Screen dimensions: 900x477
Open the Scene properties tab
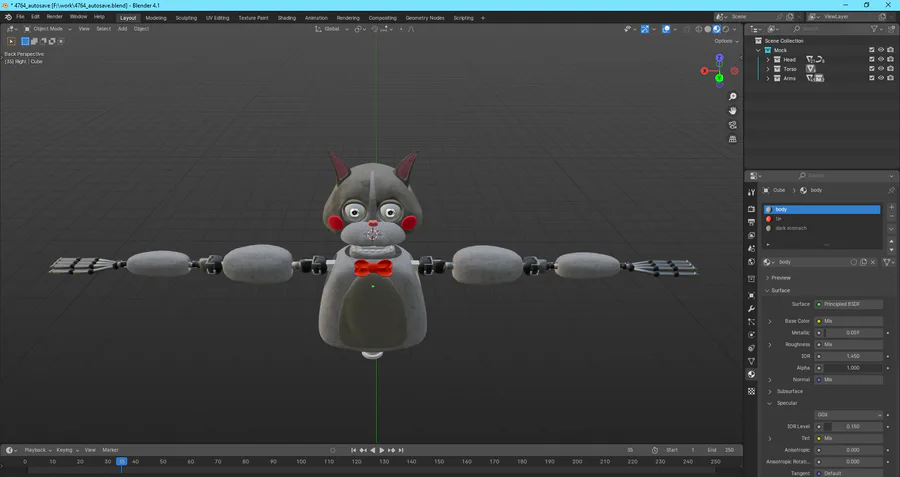pos(751,249)
